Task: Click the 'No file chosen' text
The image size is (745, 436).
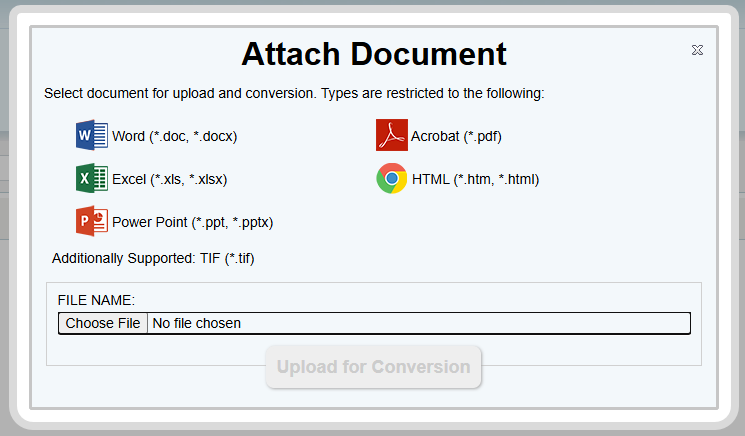Action: click(x=197, y=323)
